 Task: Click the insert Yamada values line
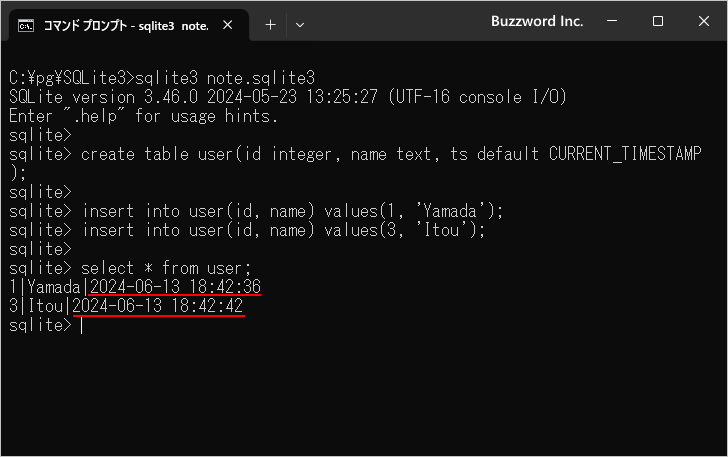(x=256, y=211)
